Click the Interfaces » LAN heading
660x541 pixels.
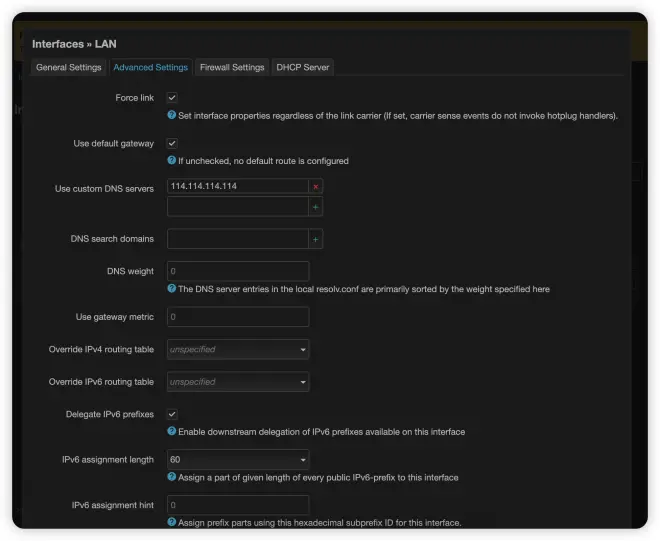(x=75, y=44)
